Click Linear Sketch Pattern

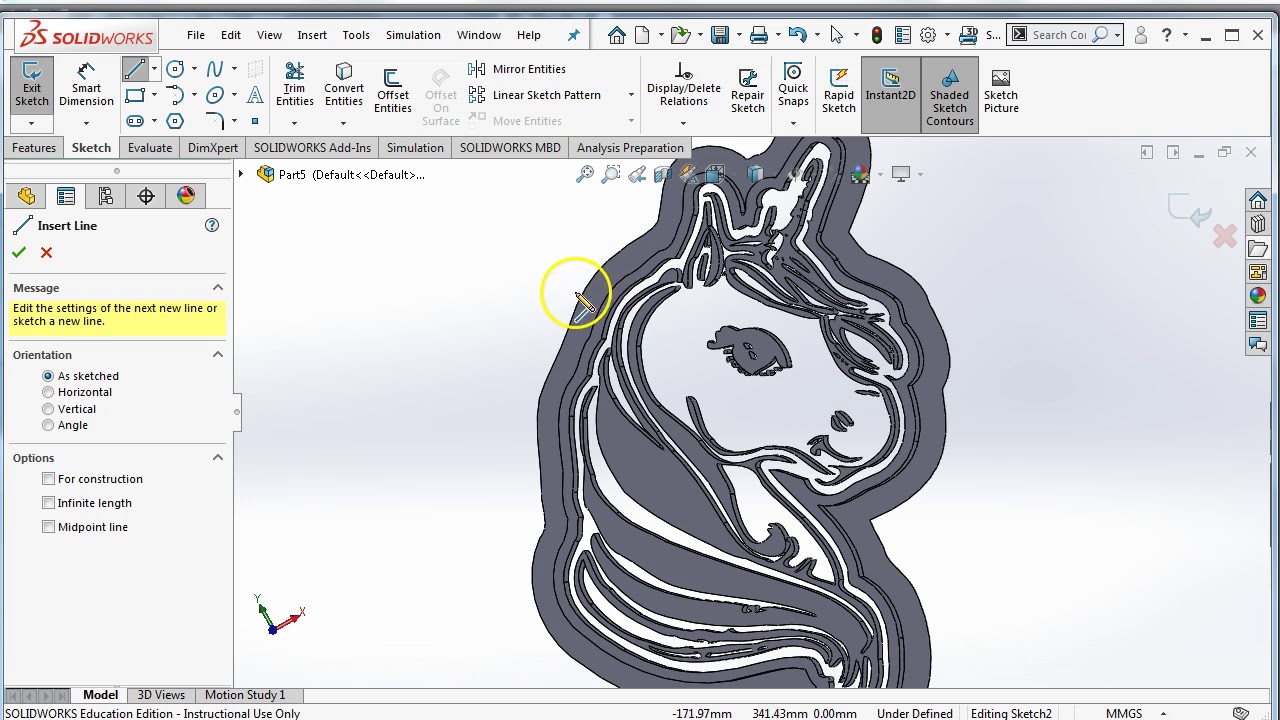[x=535, y=95]
